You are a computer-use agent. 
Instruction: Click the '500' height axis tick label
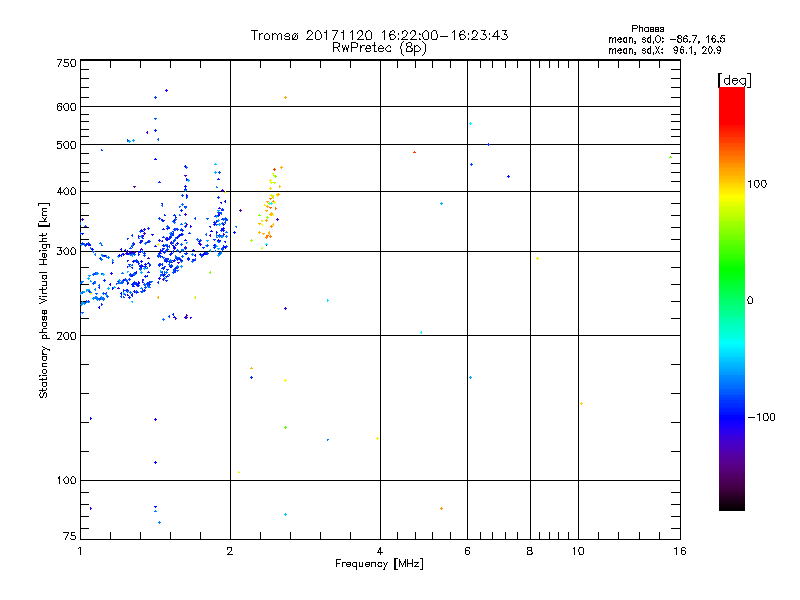(67, 145)
